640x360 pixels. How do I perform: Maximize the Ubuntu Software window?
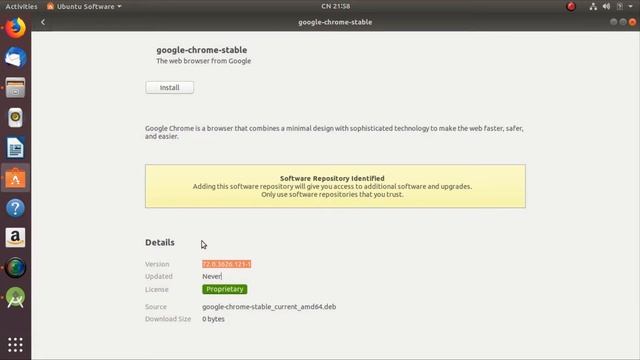click(623, 22)
